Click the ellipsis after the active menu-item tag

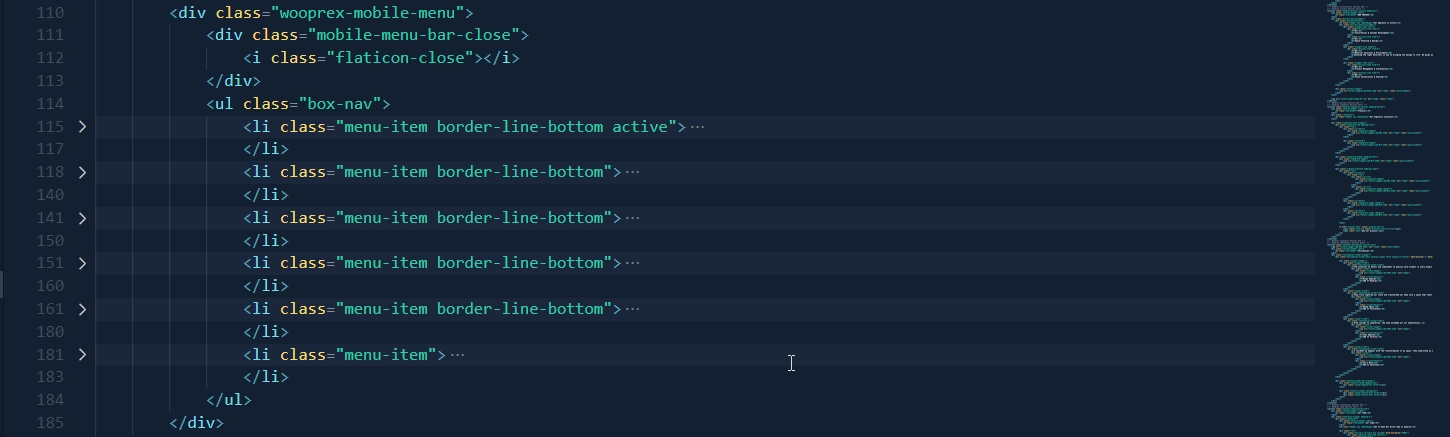tap(698, 127)
